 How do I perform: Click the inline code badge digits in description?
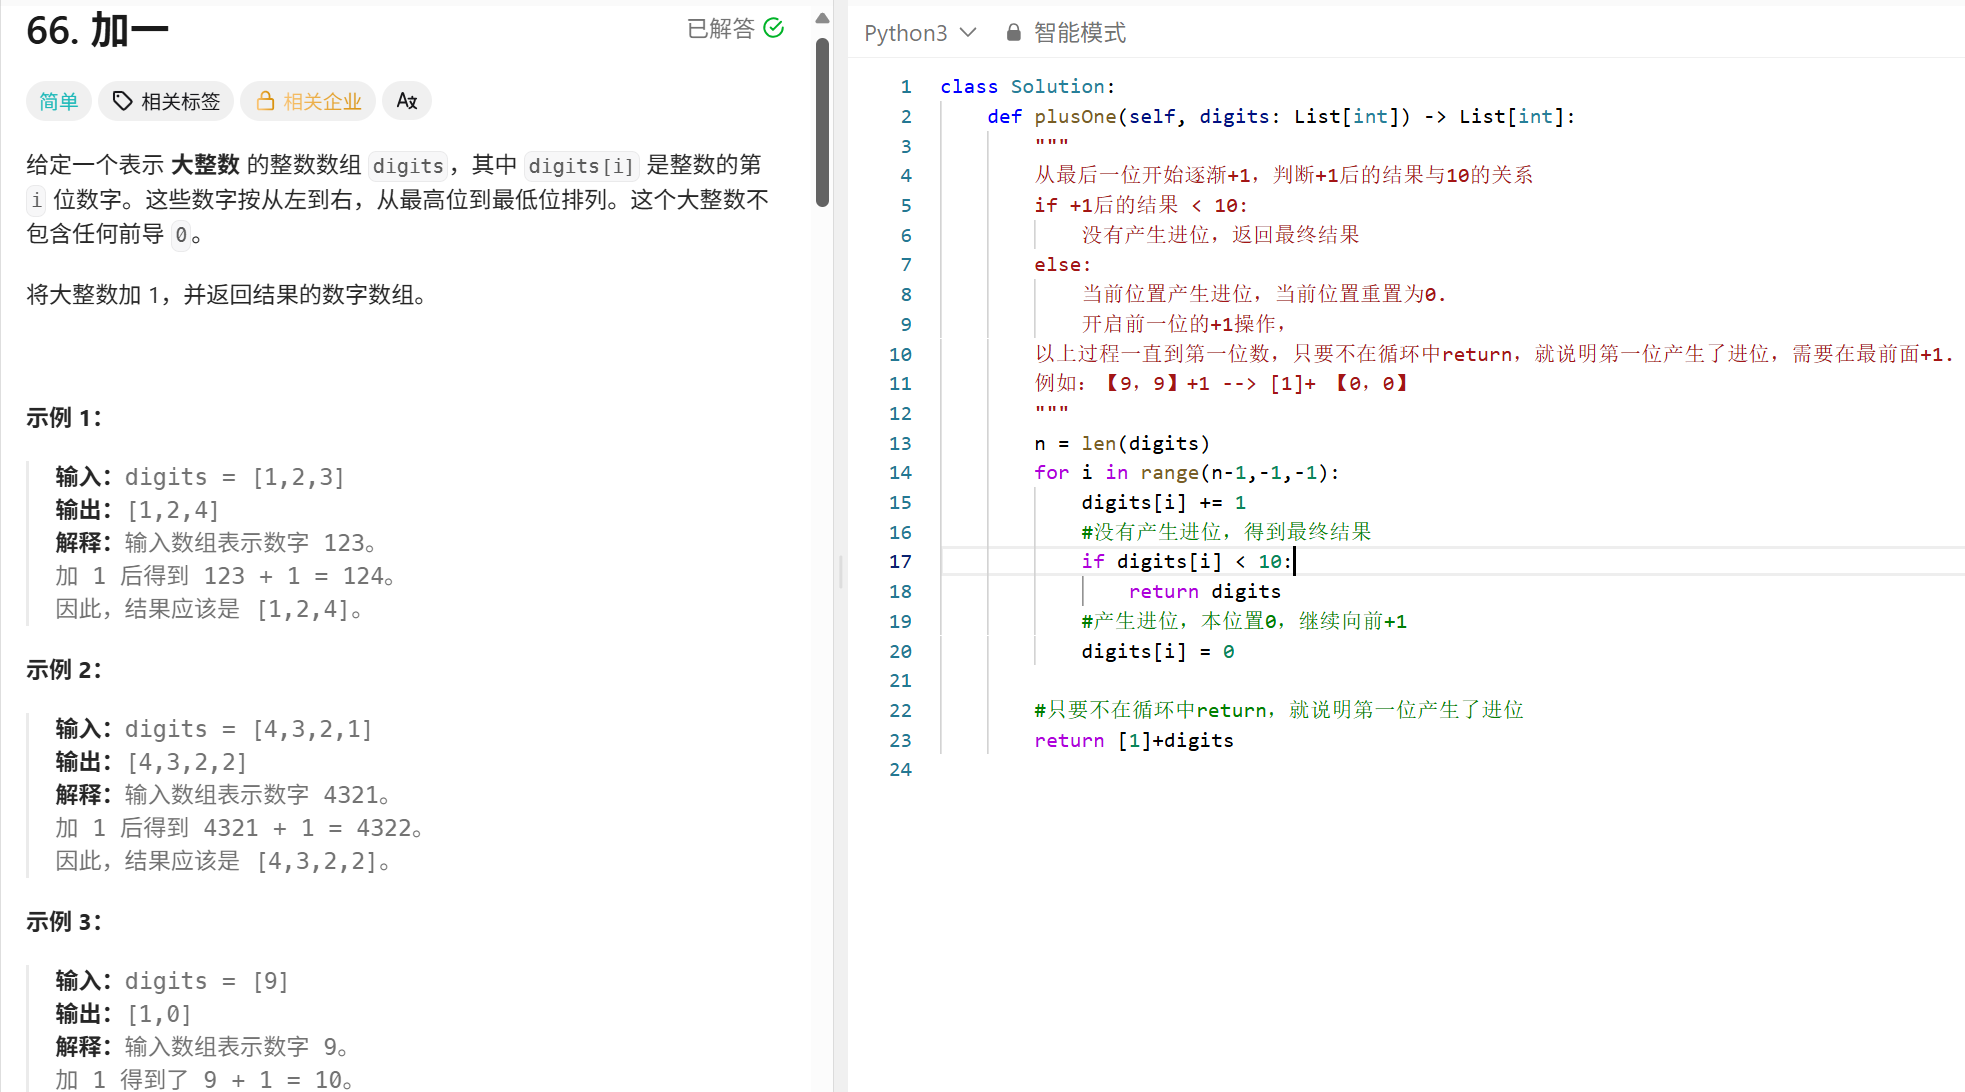tap(407, 166)
